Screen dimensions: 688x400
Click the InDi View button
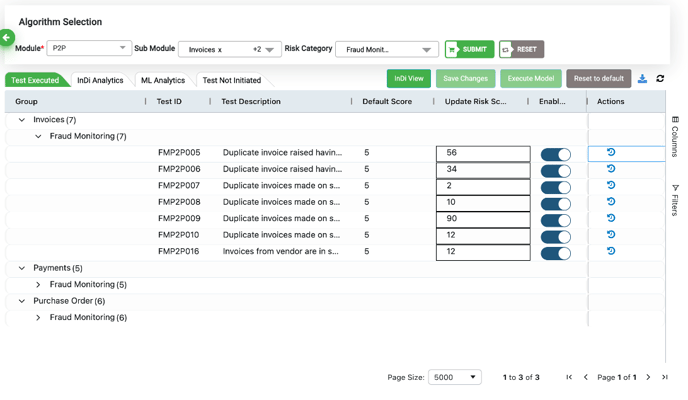click(x=408, y=78)
